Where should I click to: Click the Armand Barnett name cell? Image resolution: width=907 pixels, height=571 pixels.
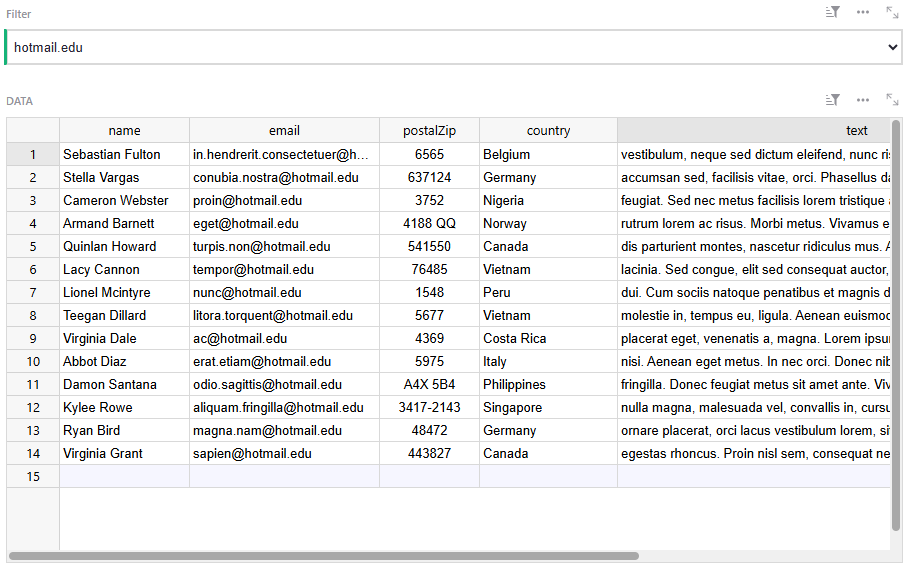pyautogui.click(x=124, y=223)
